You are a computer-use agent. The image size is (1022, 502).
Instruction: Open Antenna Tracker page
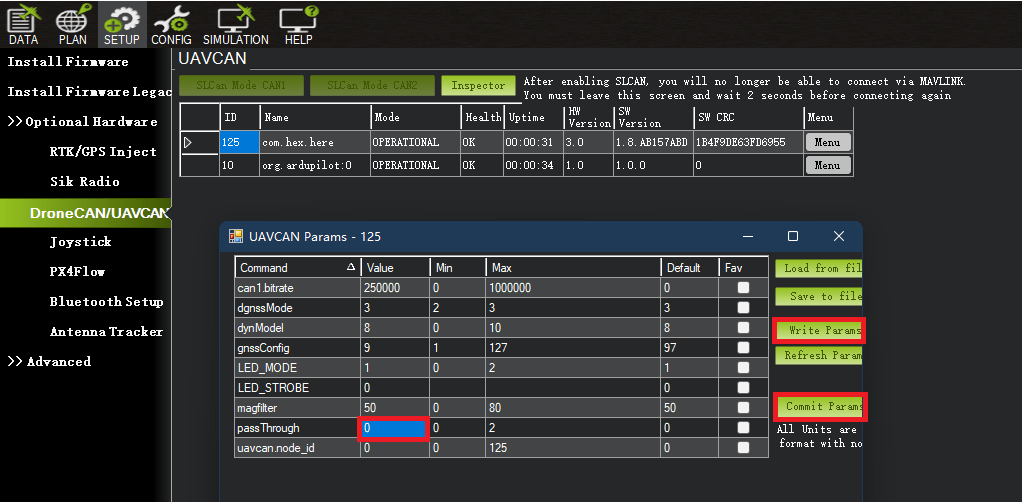[x=106, y=332]
